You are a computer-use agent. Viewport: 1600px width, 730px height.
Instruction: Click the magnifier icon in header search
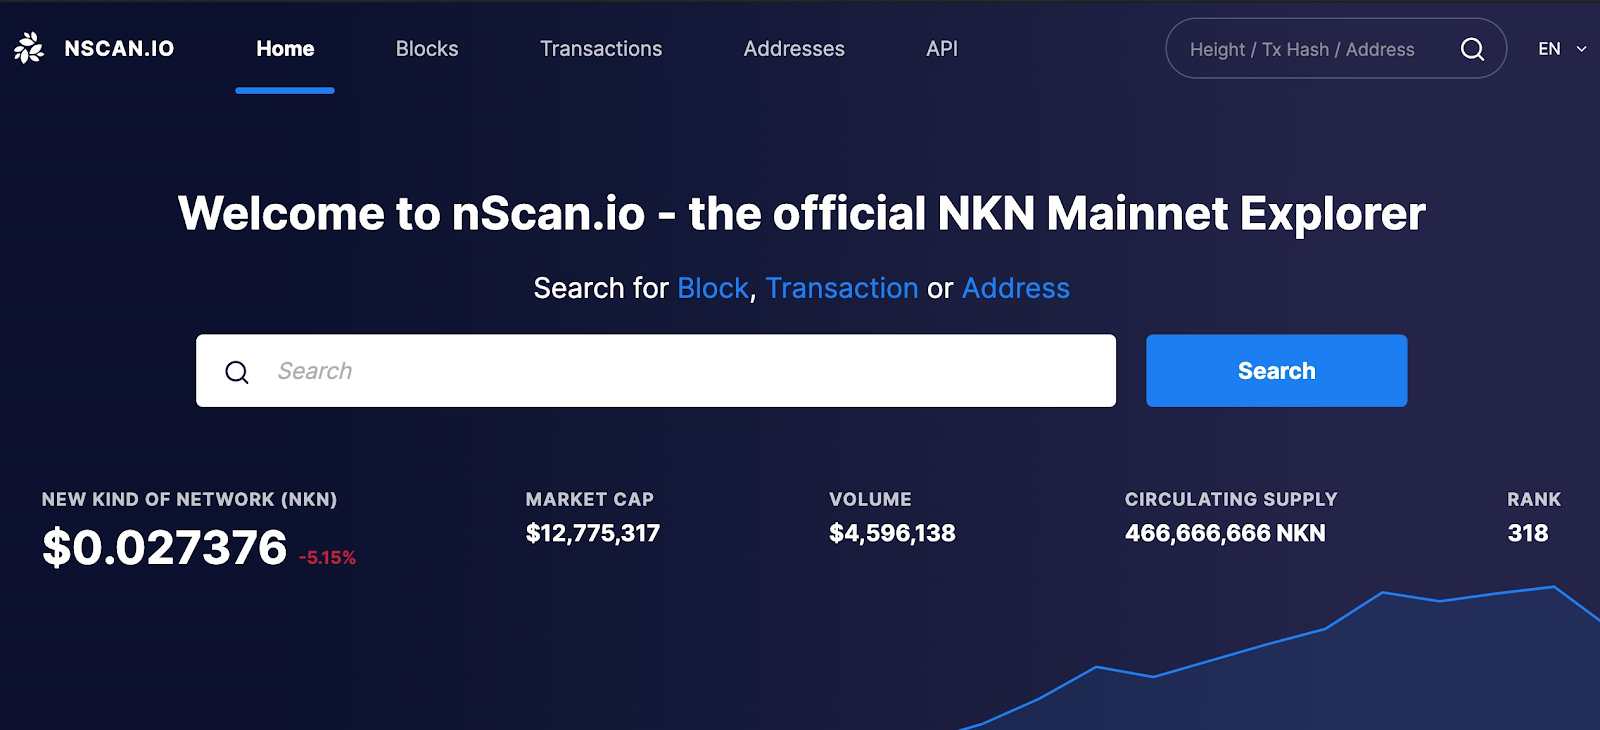1472,49
